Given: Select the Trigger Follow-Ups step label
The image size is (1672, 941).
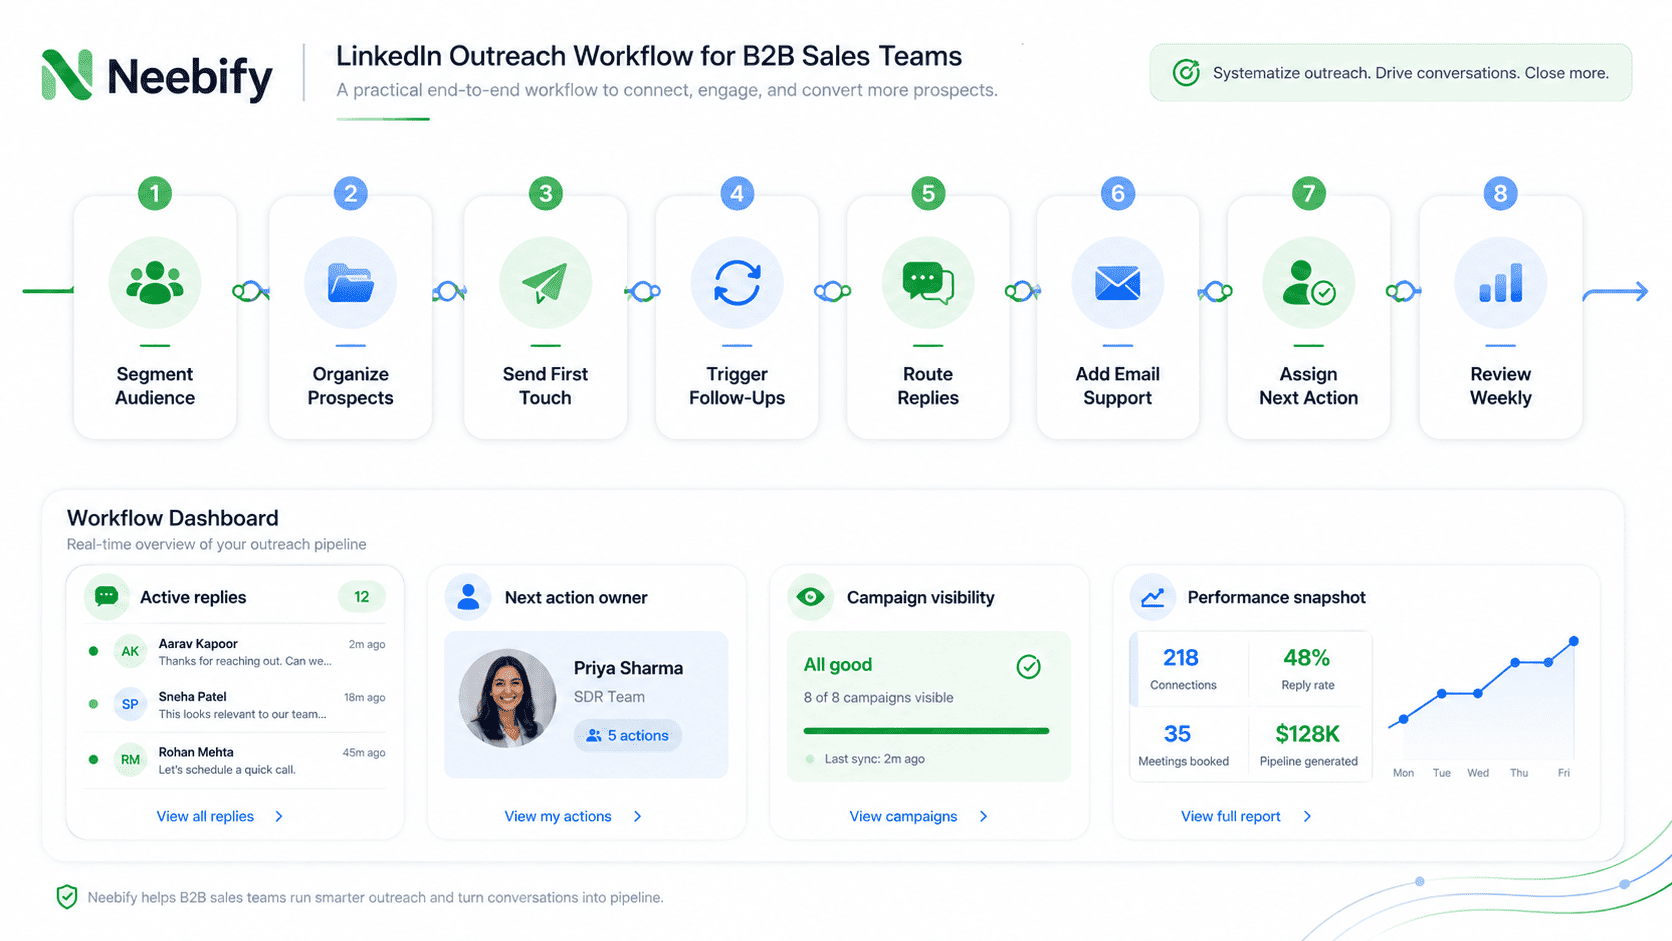Looking at the screenshot, I should click(x=737, y=386).
